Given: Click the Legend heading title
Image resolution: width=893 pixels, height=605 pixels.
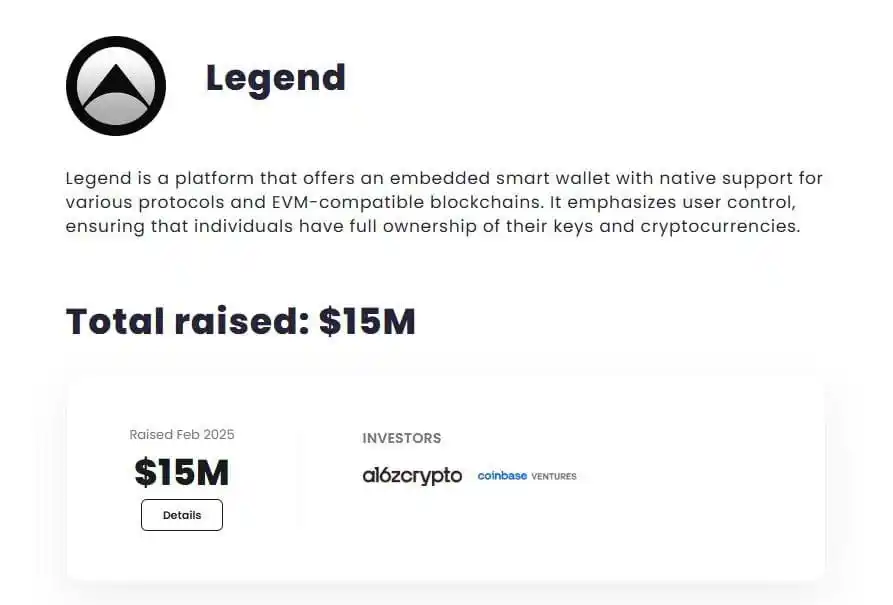Looking at the screenshot, I should (x=276, y=78).
